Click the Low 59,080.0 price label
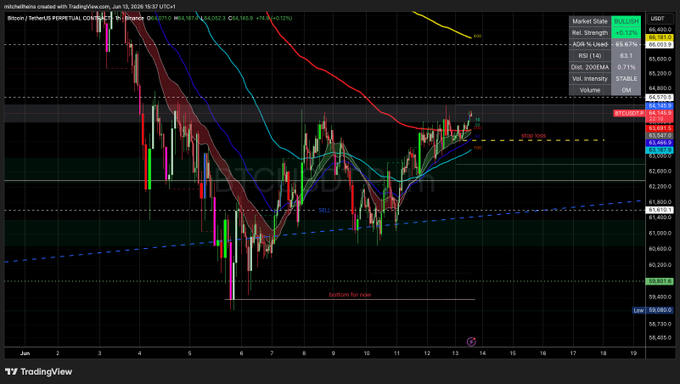The height and width of the screenshot is (384, 680). click(653, 310)
